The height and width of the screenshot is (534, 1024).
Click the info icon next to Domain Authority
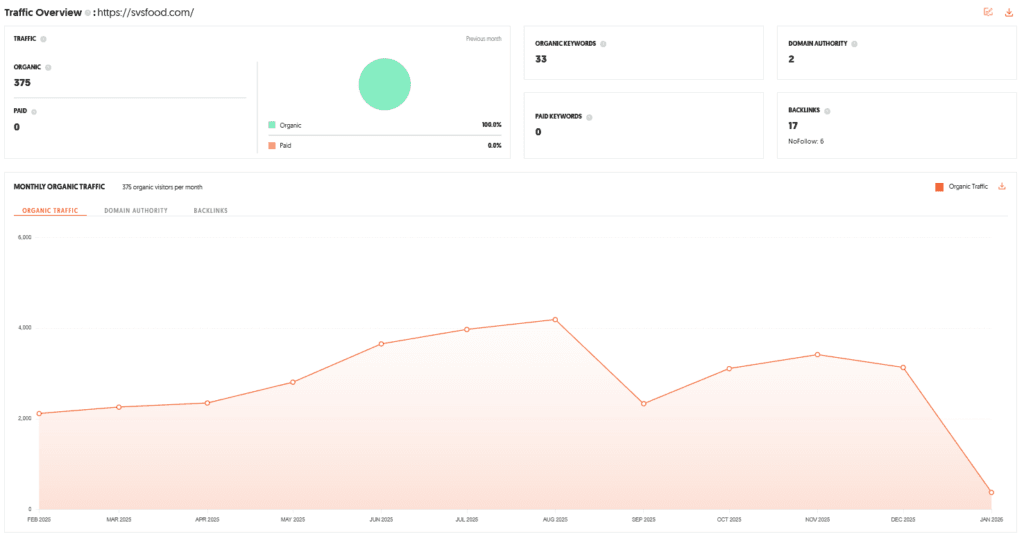coord(854,44)
